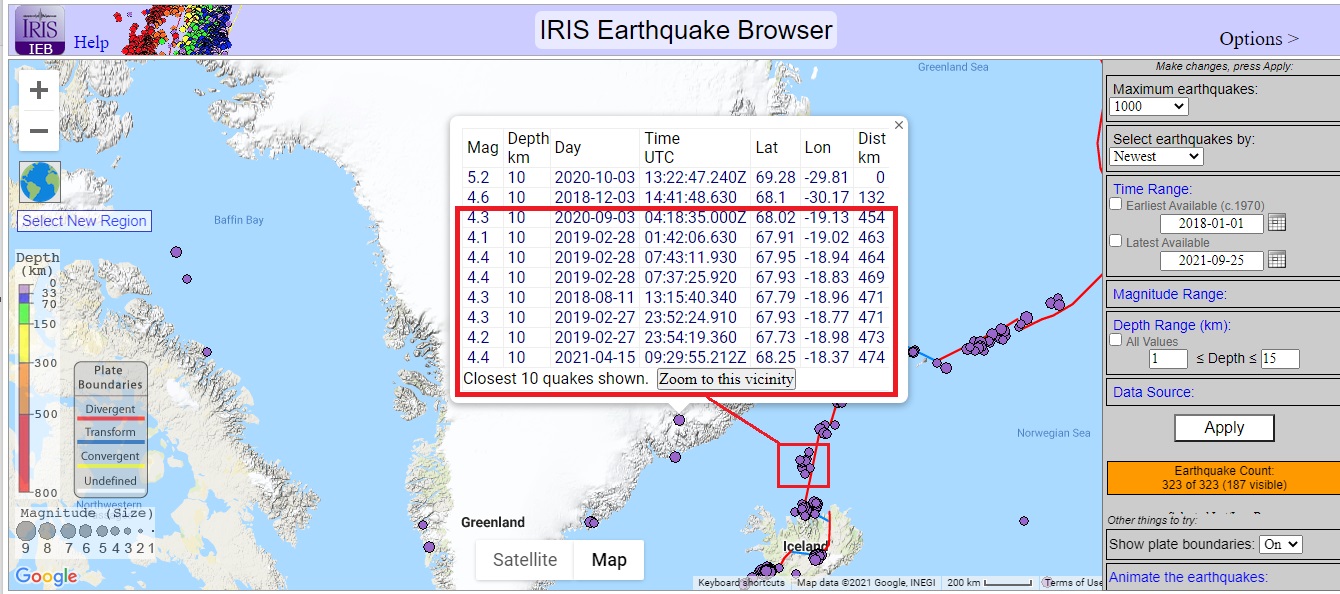The height and width of the screenshot is (594, 1340).
Task: Zoom in the map with plus button
Action: tap(39, 91)
